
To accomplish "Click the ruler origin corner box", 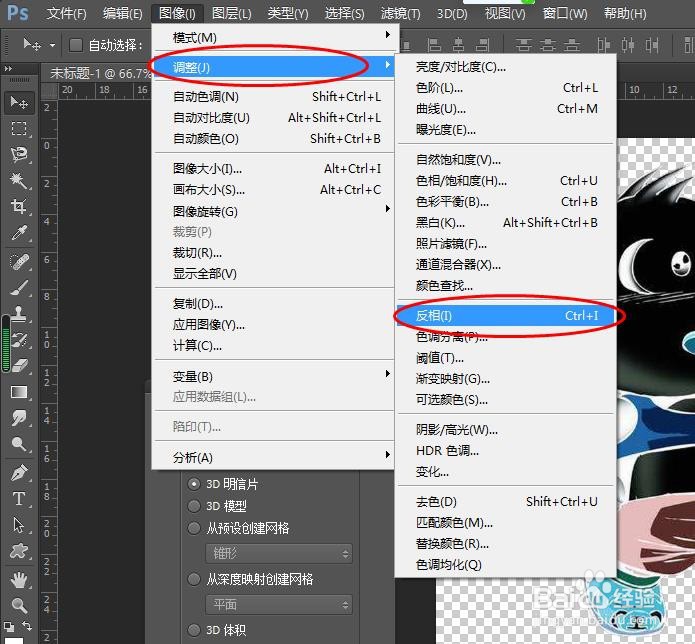I will pos(49,91).
